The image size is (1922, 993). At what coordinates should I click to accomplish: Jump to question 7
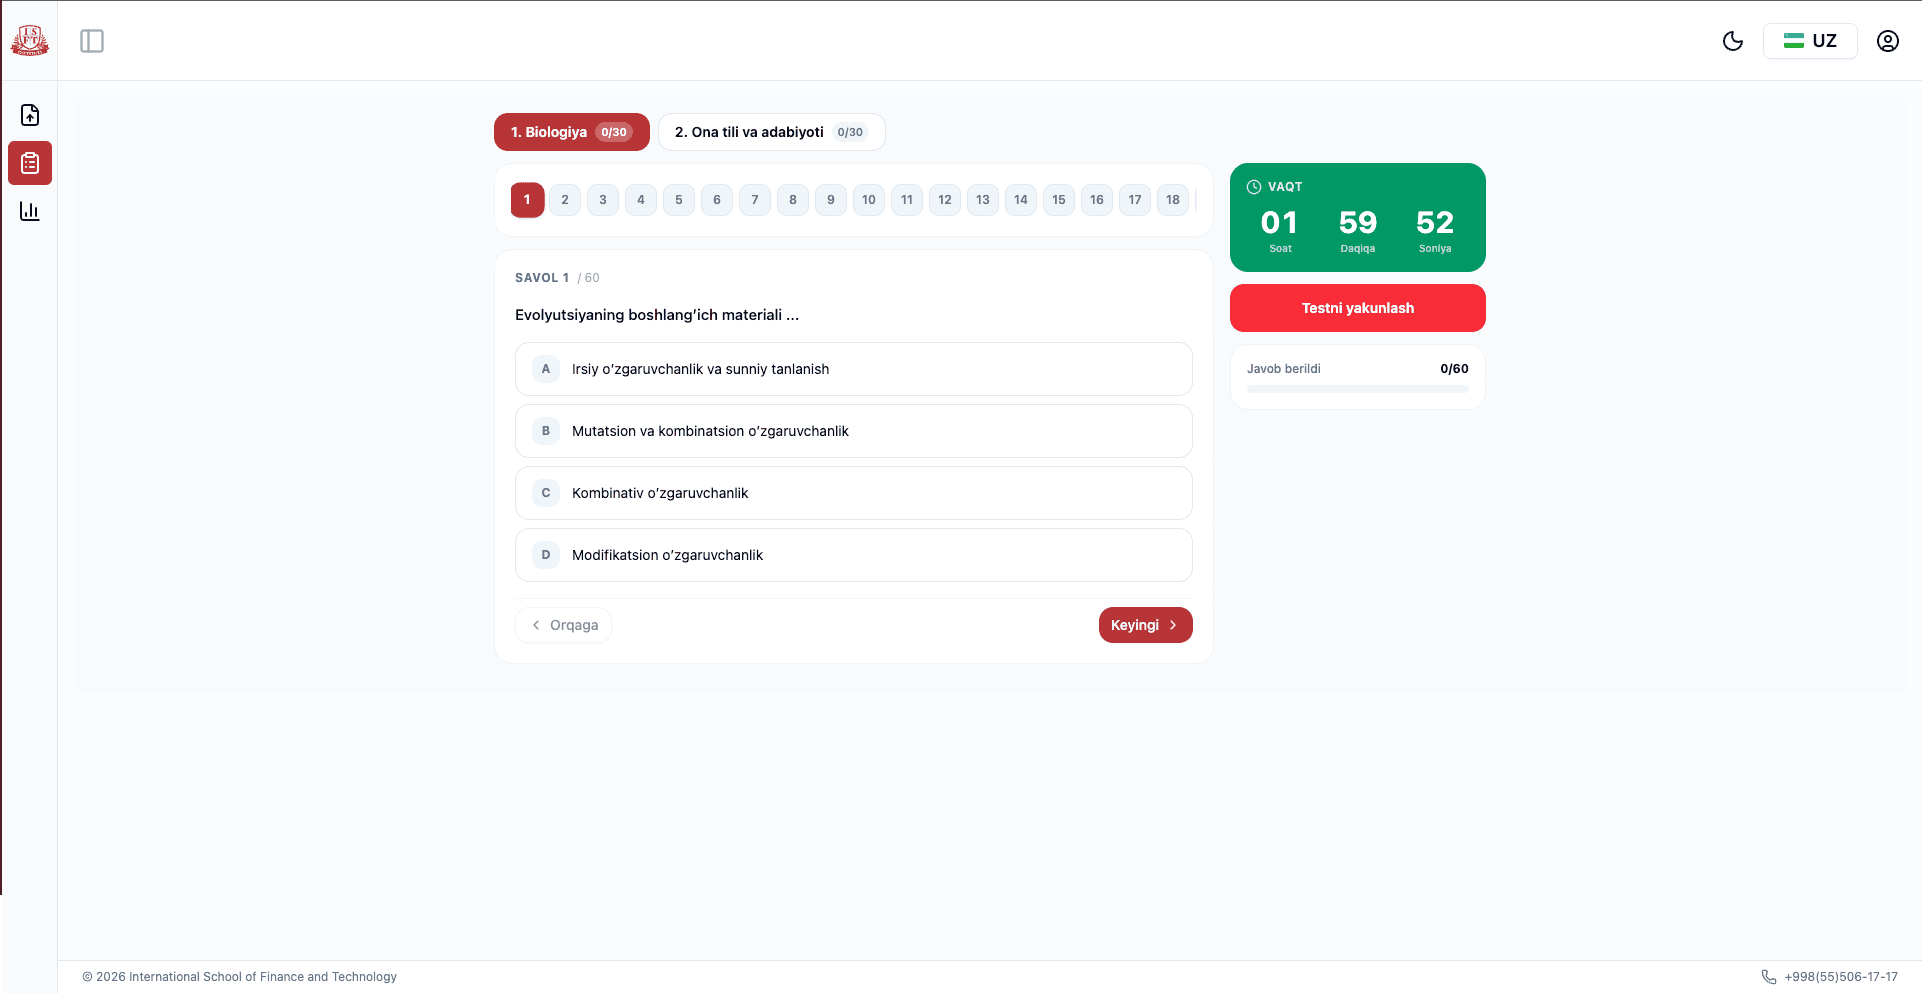[755, 200]
